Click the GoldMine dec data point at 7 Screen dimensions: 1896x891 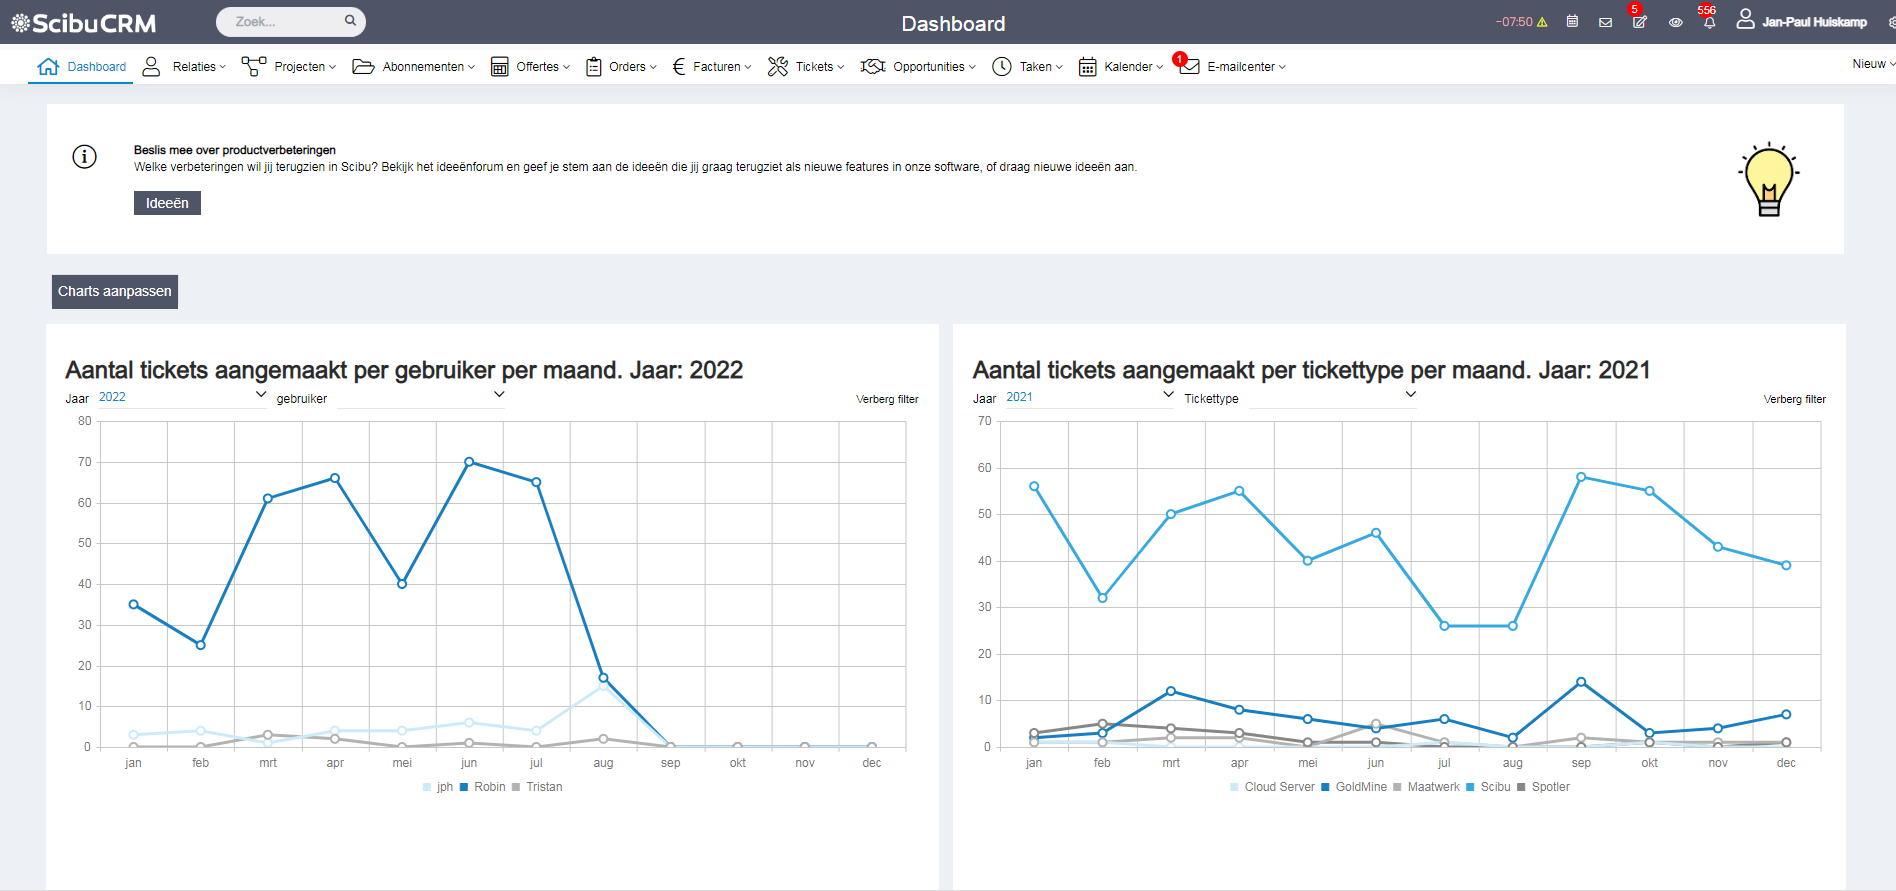(1786, 715)
